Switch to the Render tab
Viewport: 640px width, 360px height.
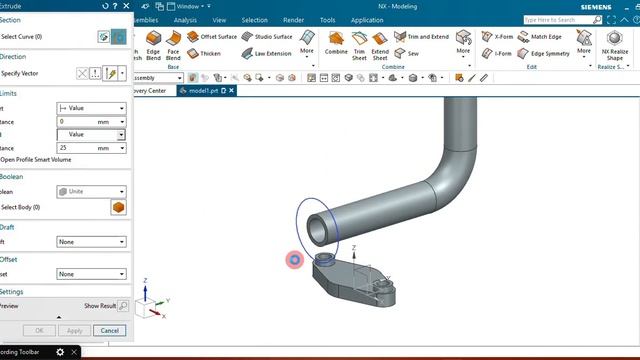point(293,20)
